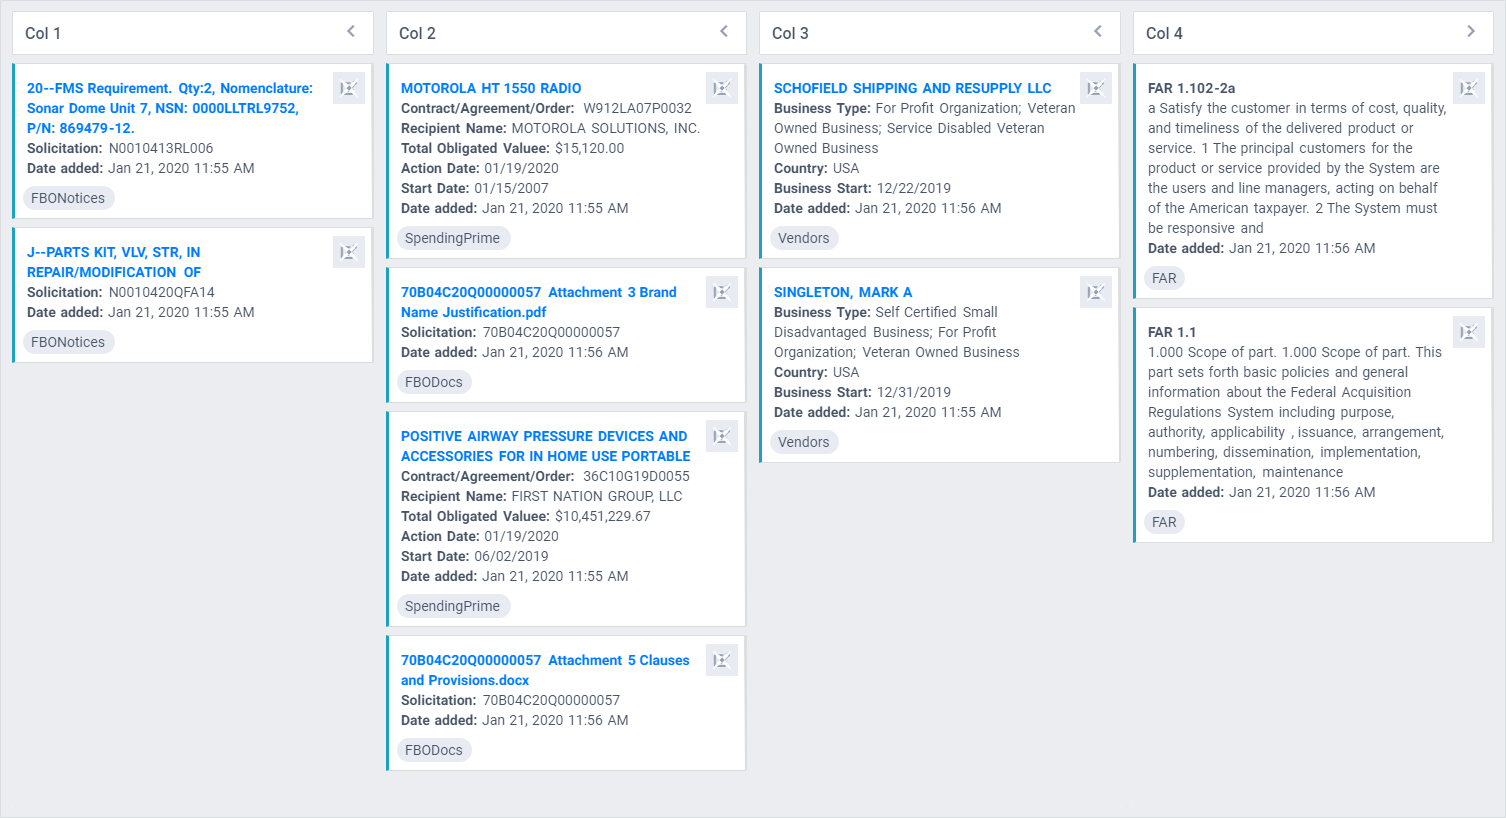Image resolution: width=1506 pixels, height=818 pixels.
Task: Open the MOTOROLA HT 1550 RADIO link
Action: (491, 88)
